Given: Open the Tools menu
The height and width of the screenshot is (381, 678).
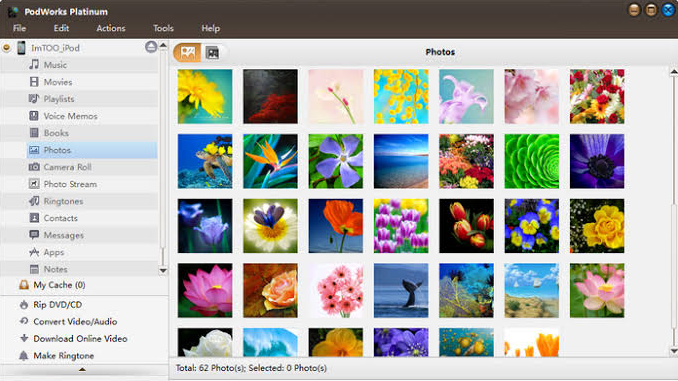Looking at the screenshot, I should (163, 28).
